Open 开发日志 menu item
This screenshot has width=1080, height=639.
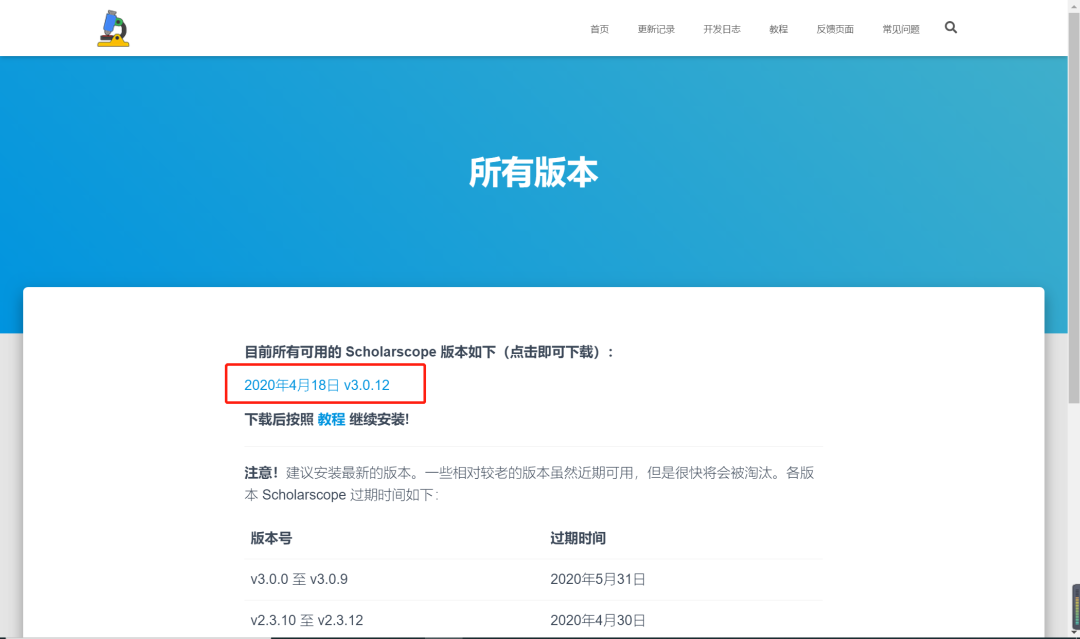[x=722, y=29]
